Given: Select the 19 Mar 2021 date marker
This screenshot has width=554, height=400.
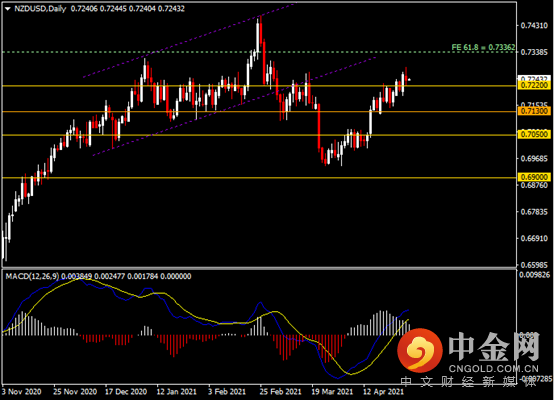Looking at the screenshot, I should tap(332, 392).
